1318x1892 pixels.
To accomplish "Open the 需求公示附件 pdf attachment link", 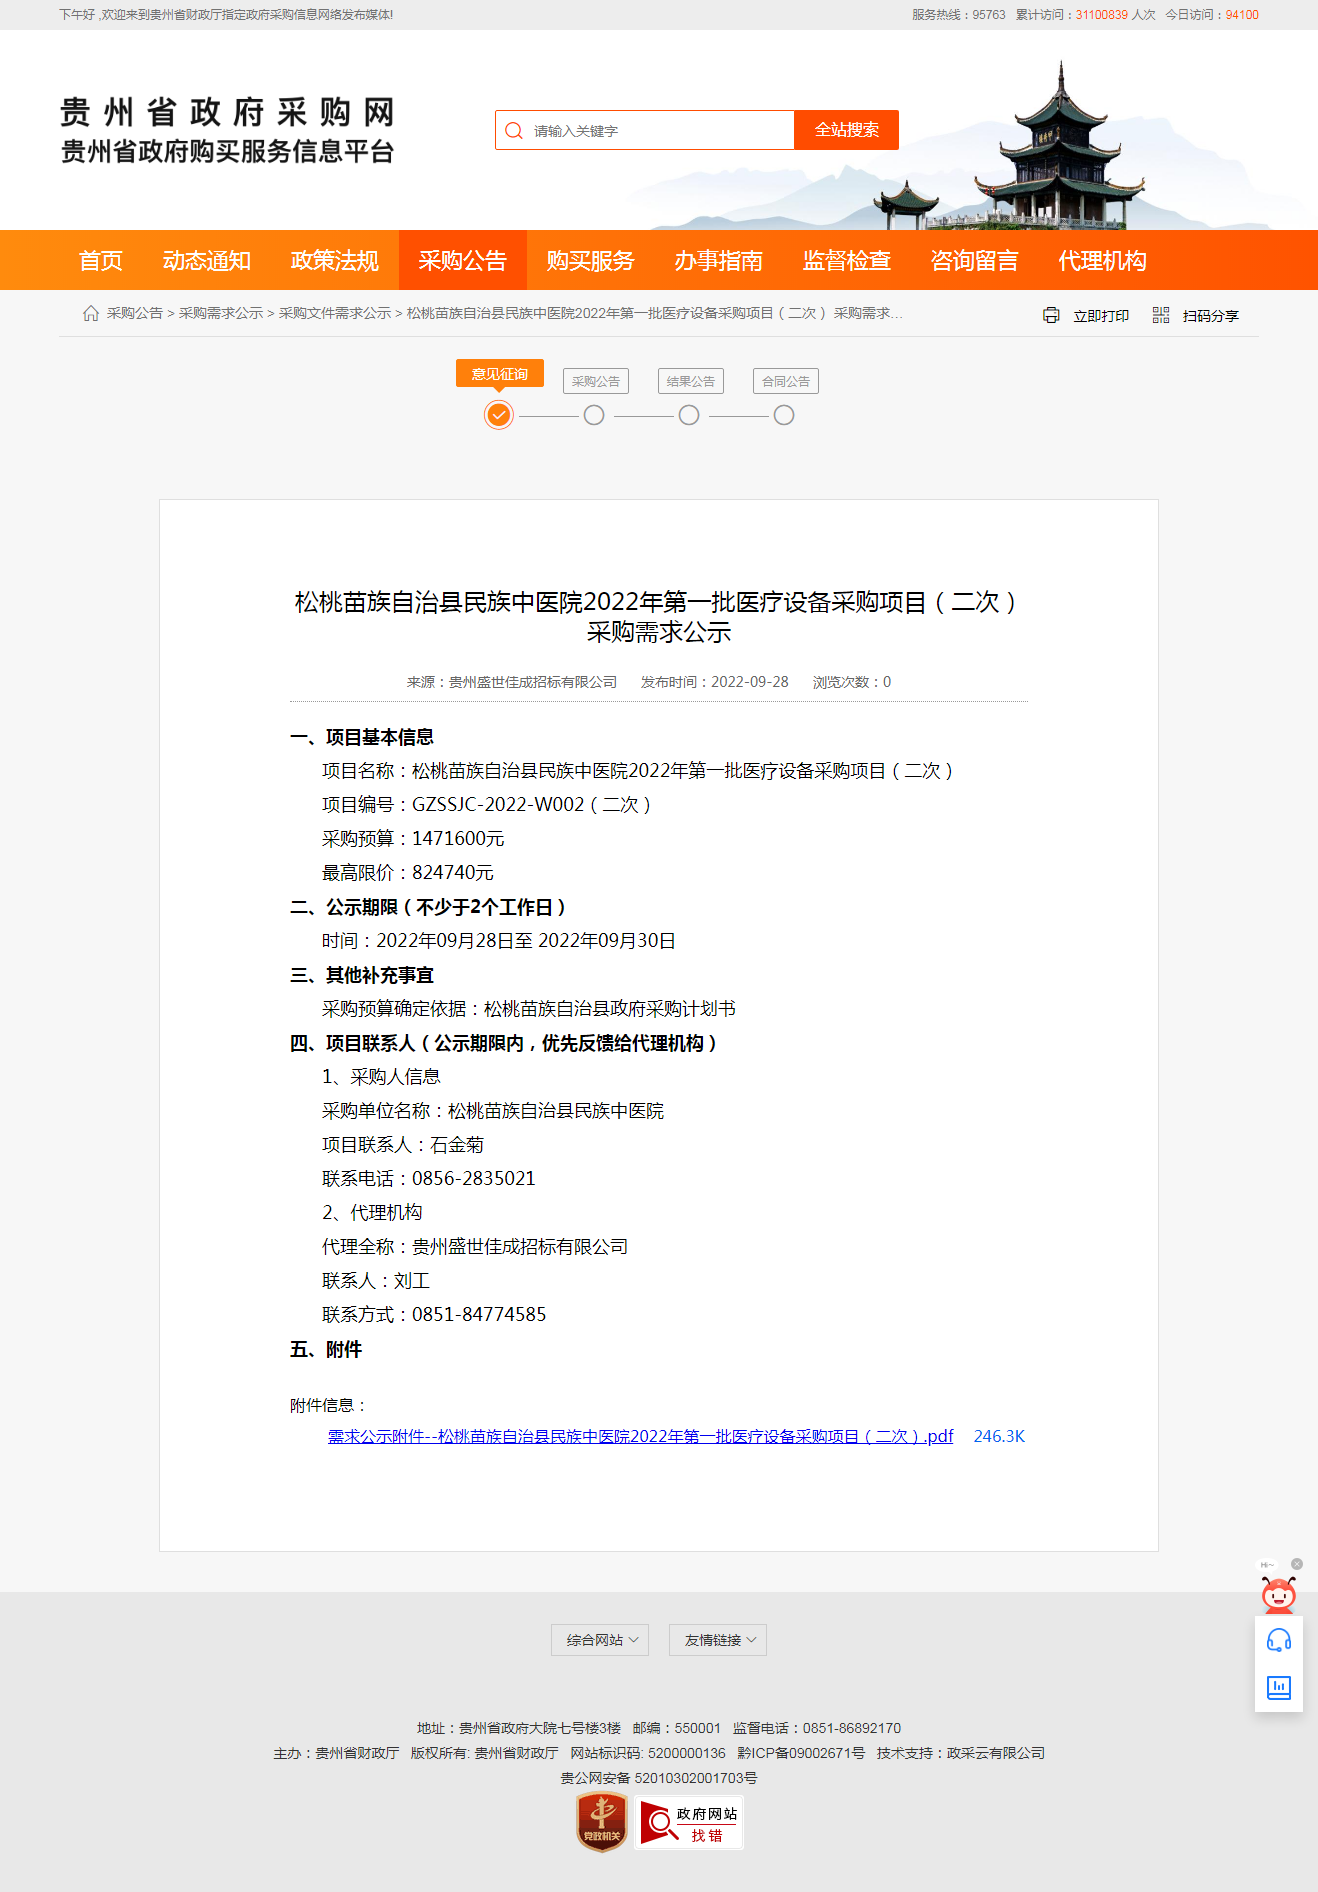I will pyautogui.click(x=641, y=1436).
